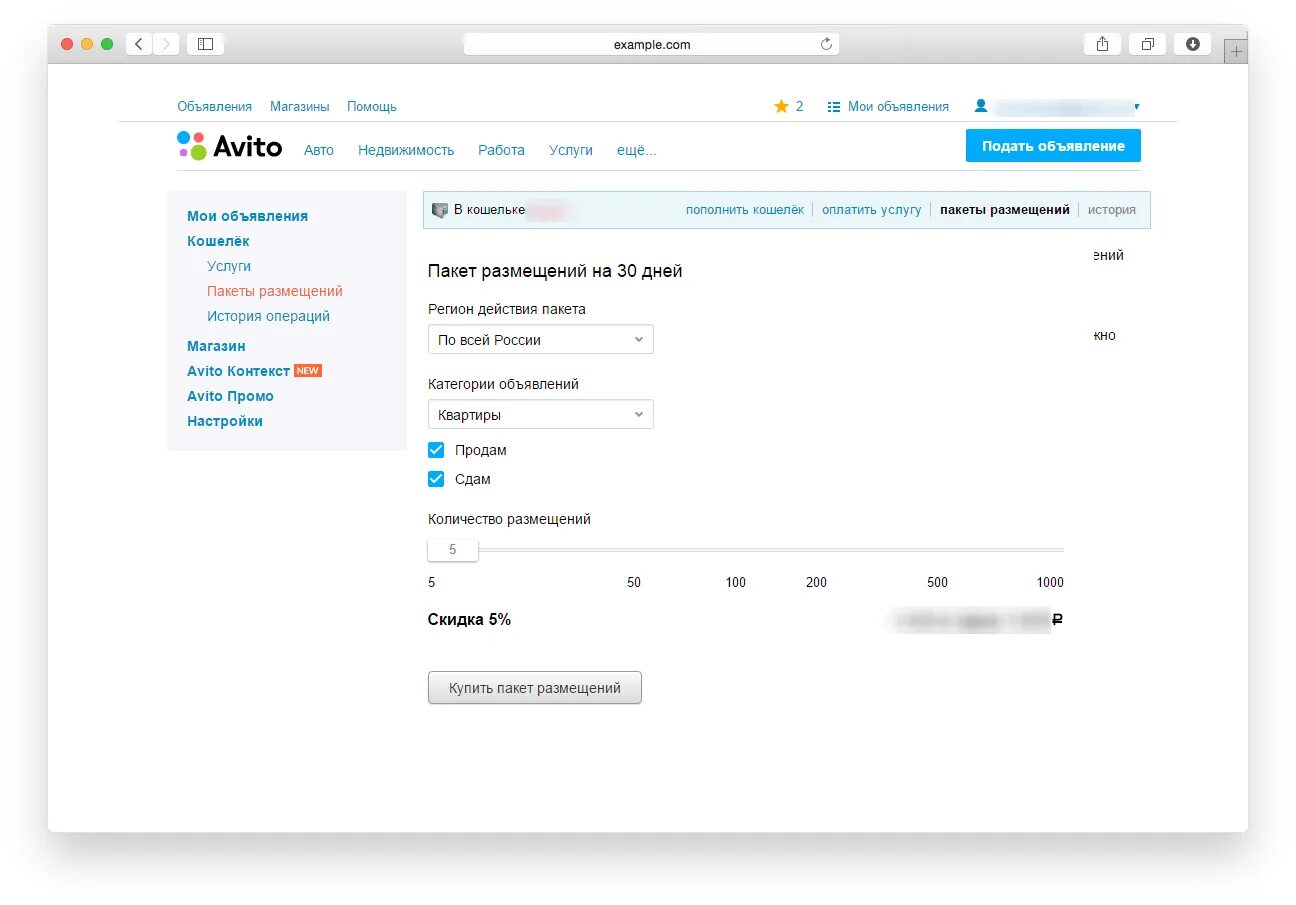
Task: Open the Недвижимость category
Action: pos(406,150)
